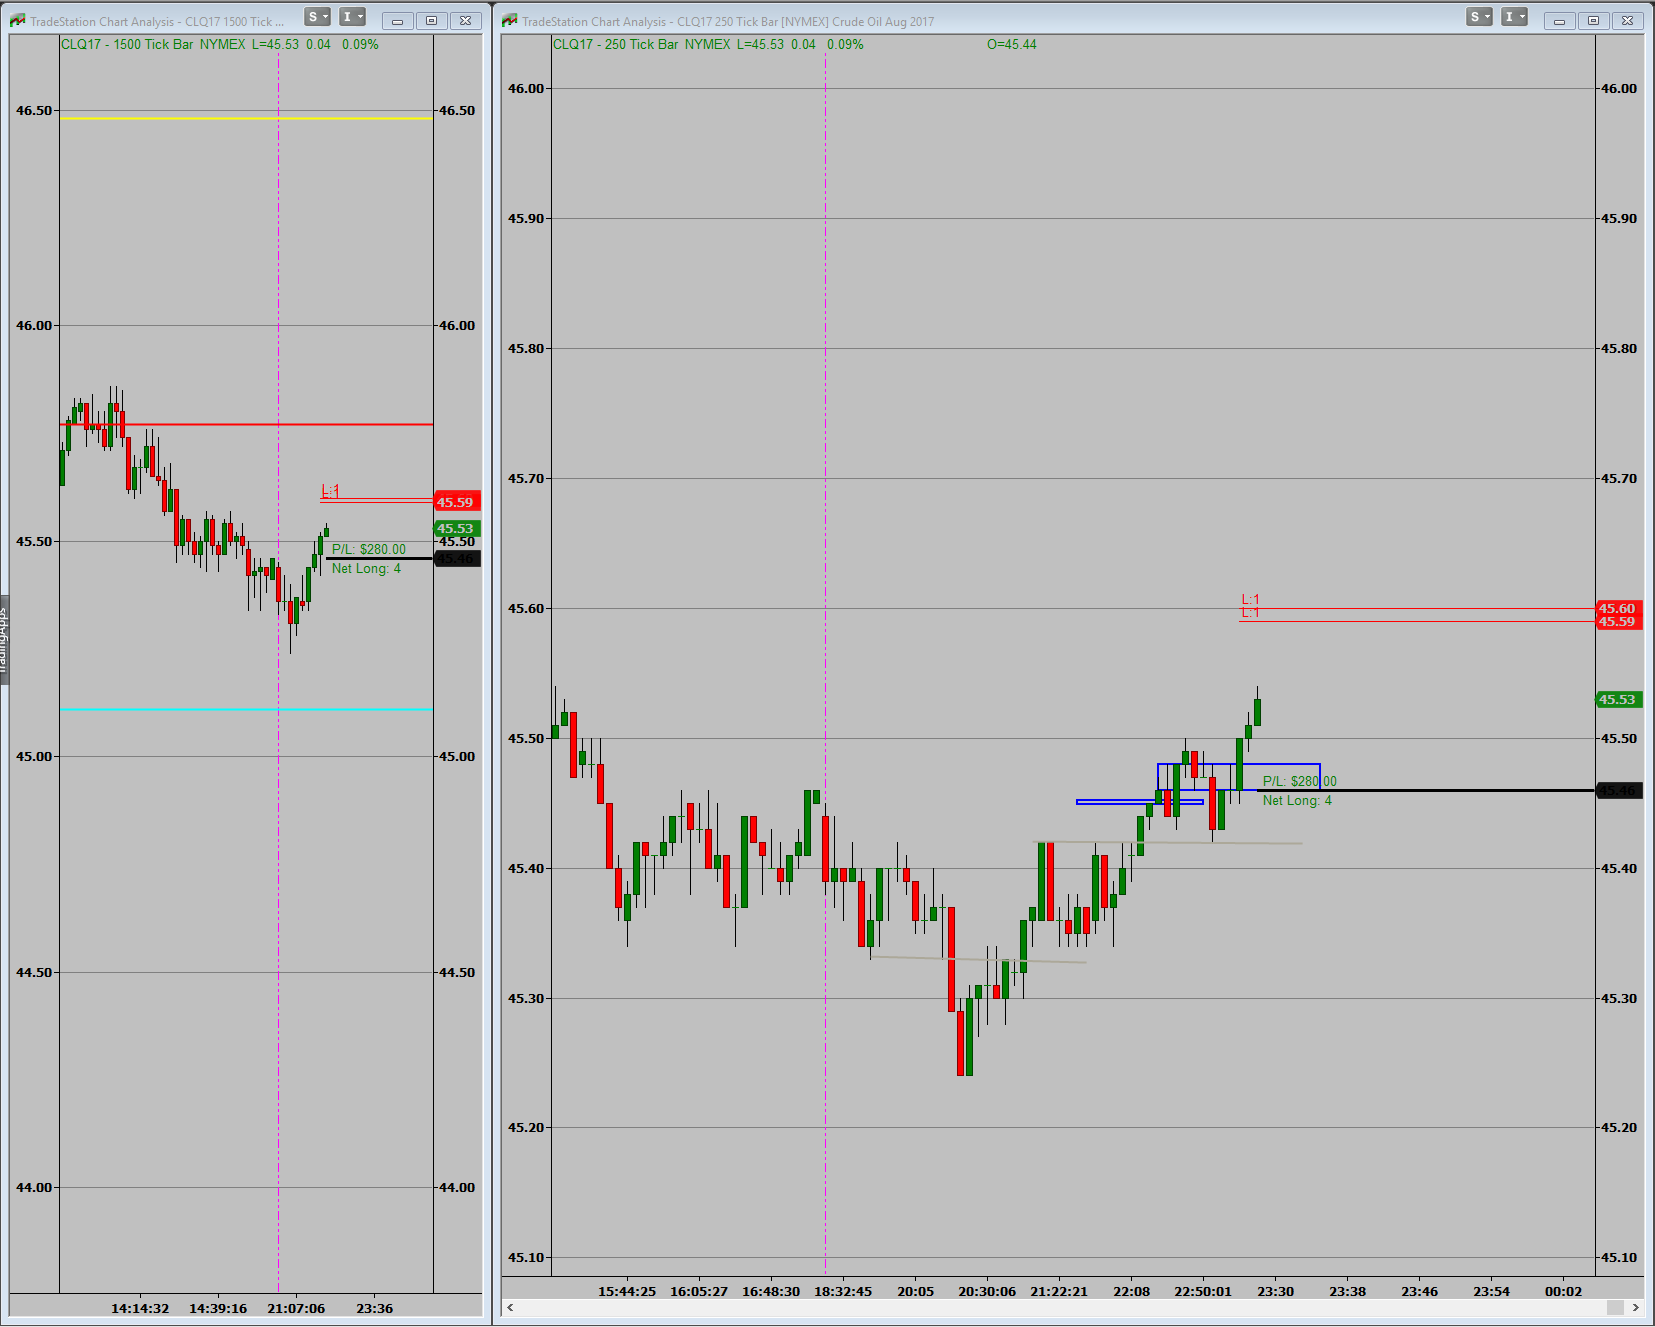Viewport: 1655px width, 1327px height.
Task: Click the horizontal scrollbar thumb under the 250 Tick chart
Action: [1615, 1308]
